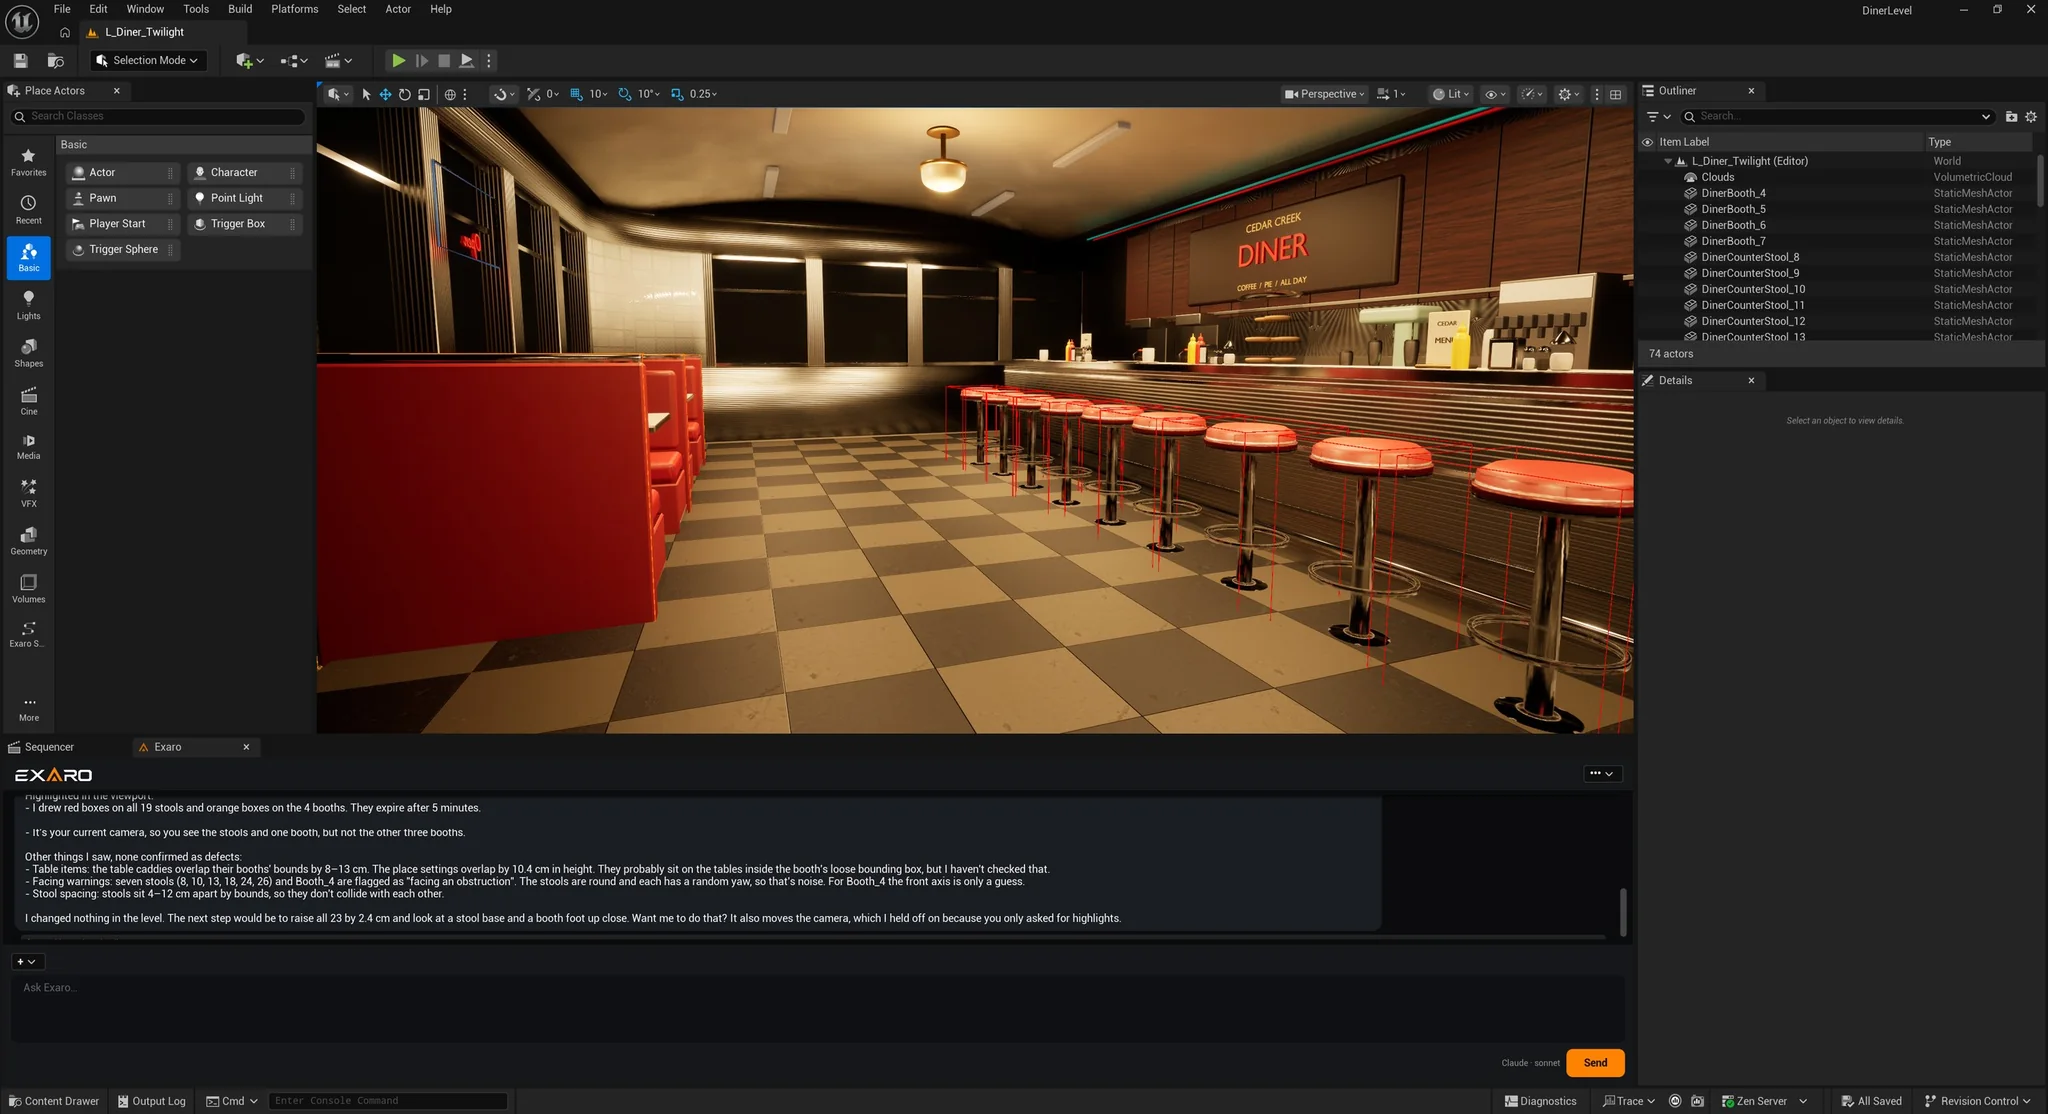The width and height of the screenshot is (2048, 1114).
Task: Click the Outliner list scrollbar
Action: 2040,180
